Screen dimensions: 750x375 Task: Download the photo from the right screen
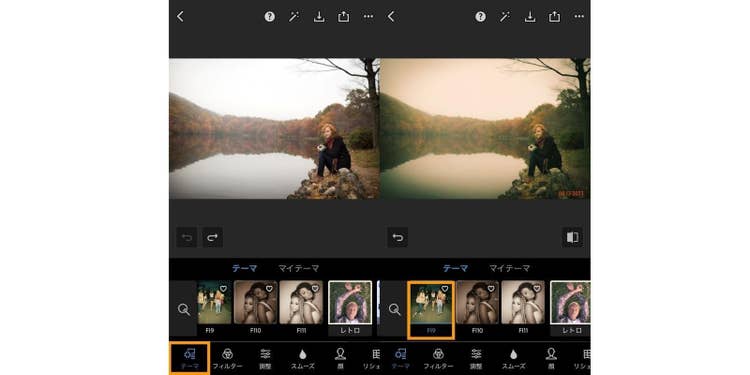click(530, 17)
